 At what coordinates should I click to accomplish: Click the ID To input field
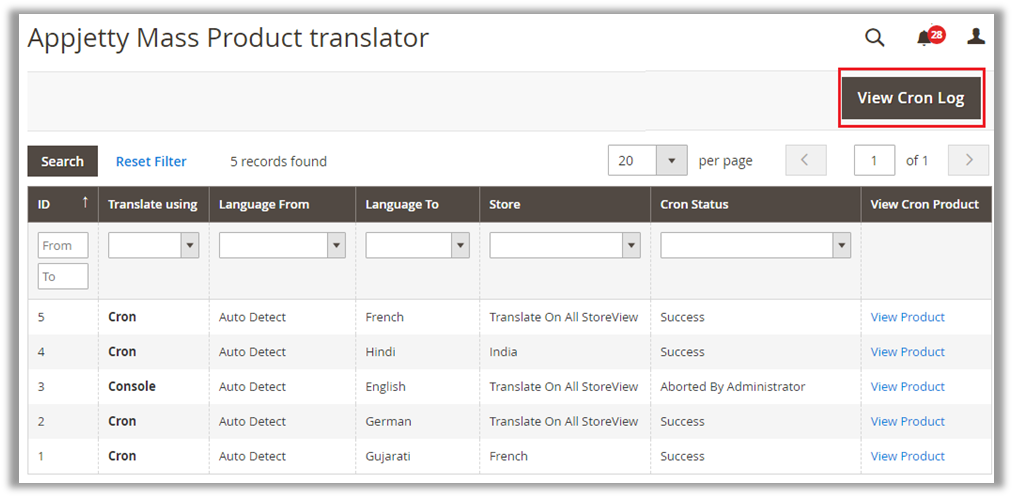click(63, 277)
